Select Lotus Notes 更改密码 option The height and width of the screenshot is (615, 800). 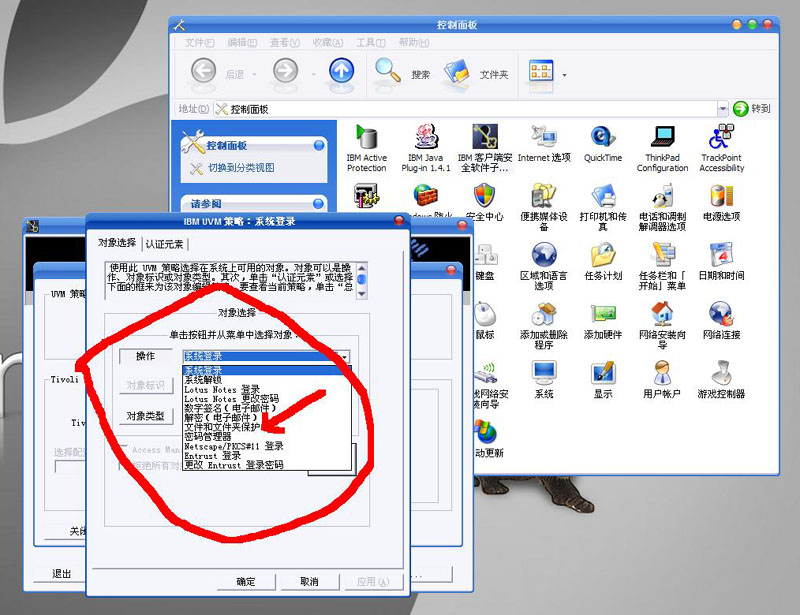pos(267,399)
